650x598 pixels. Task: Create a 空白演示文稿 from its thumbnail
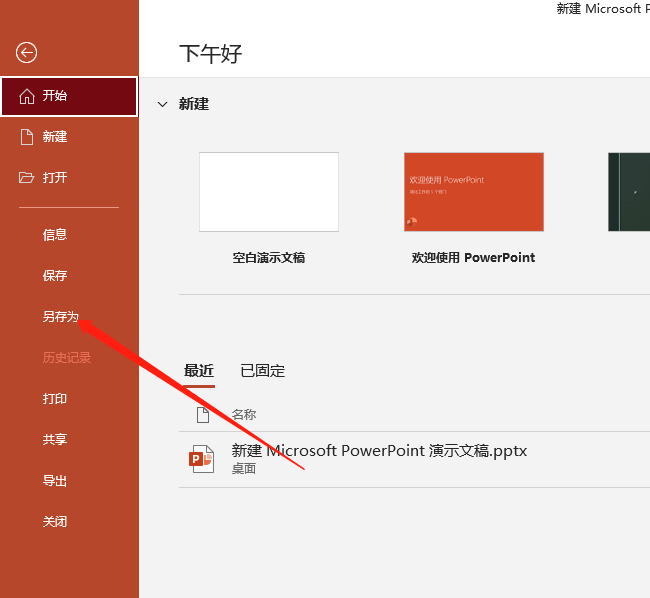point(269,192)
